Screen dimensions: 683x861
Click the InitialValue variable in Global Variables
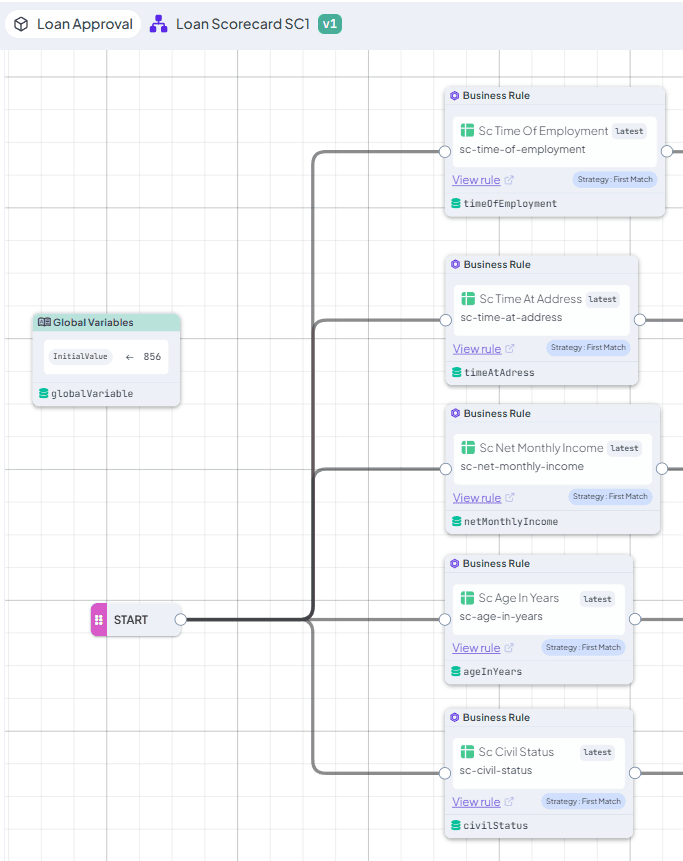(80, 356)
